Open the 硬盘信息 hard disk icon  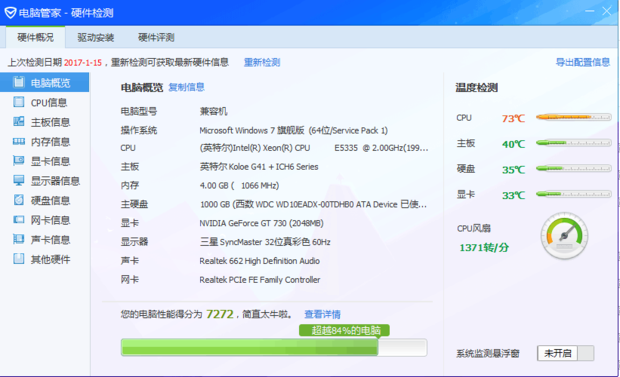click(19, 200)
